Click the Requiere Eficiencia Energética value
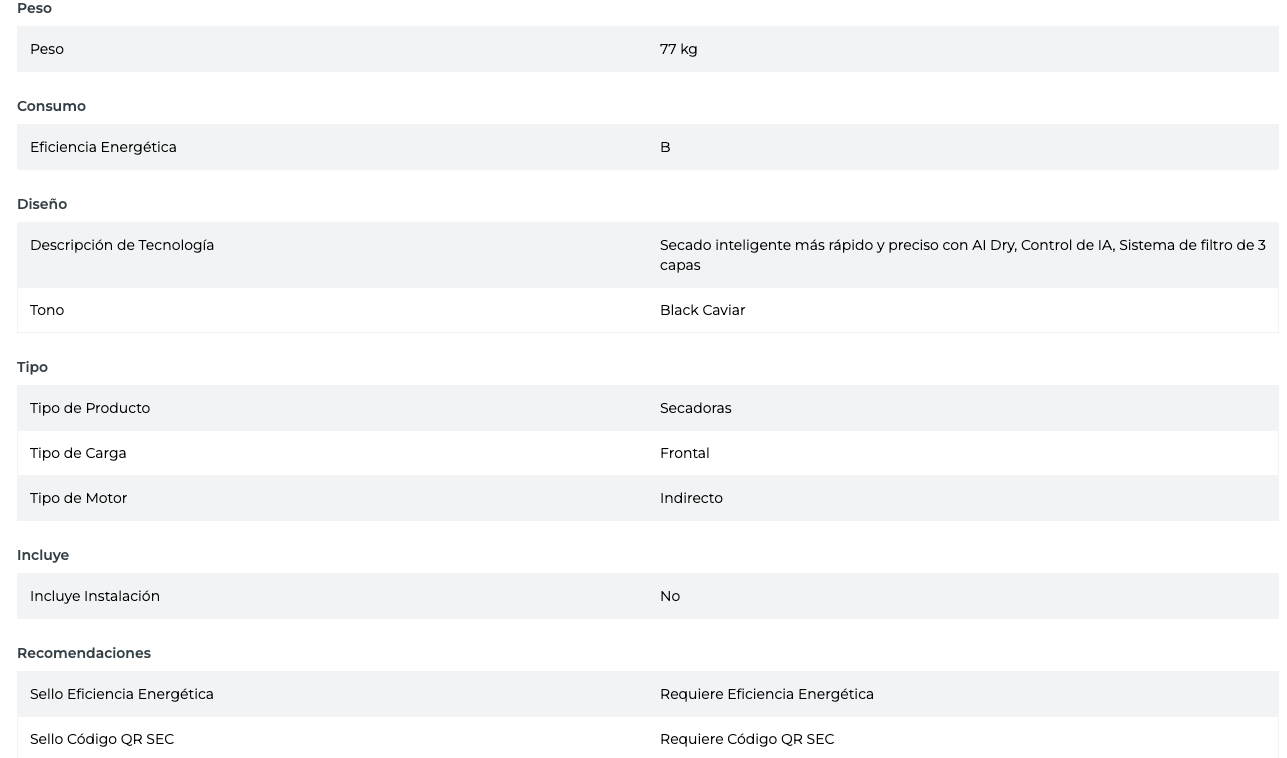This screenshot has width=1287, height=758. 766,694
